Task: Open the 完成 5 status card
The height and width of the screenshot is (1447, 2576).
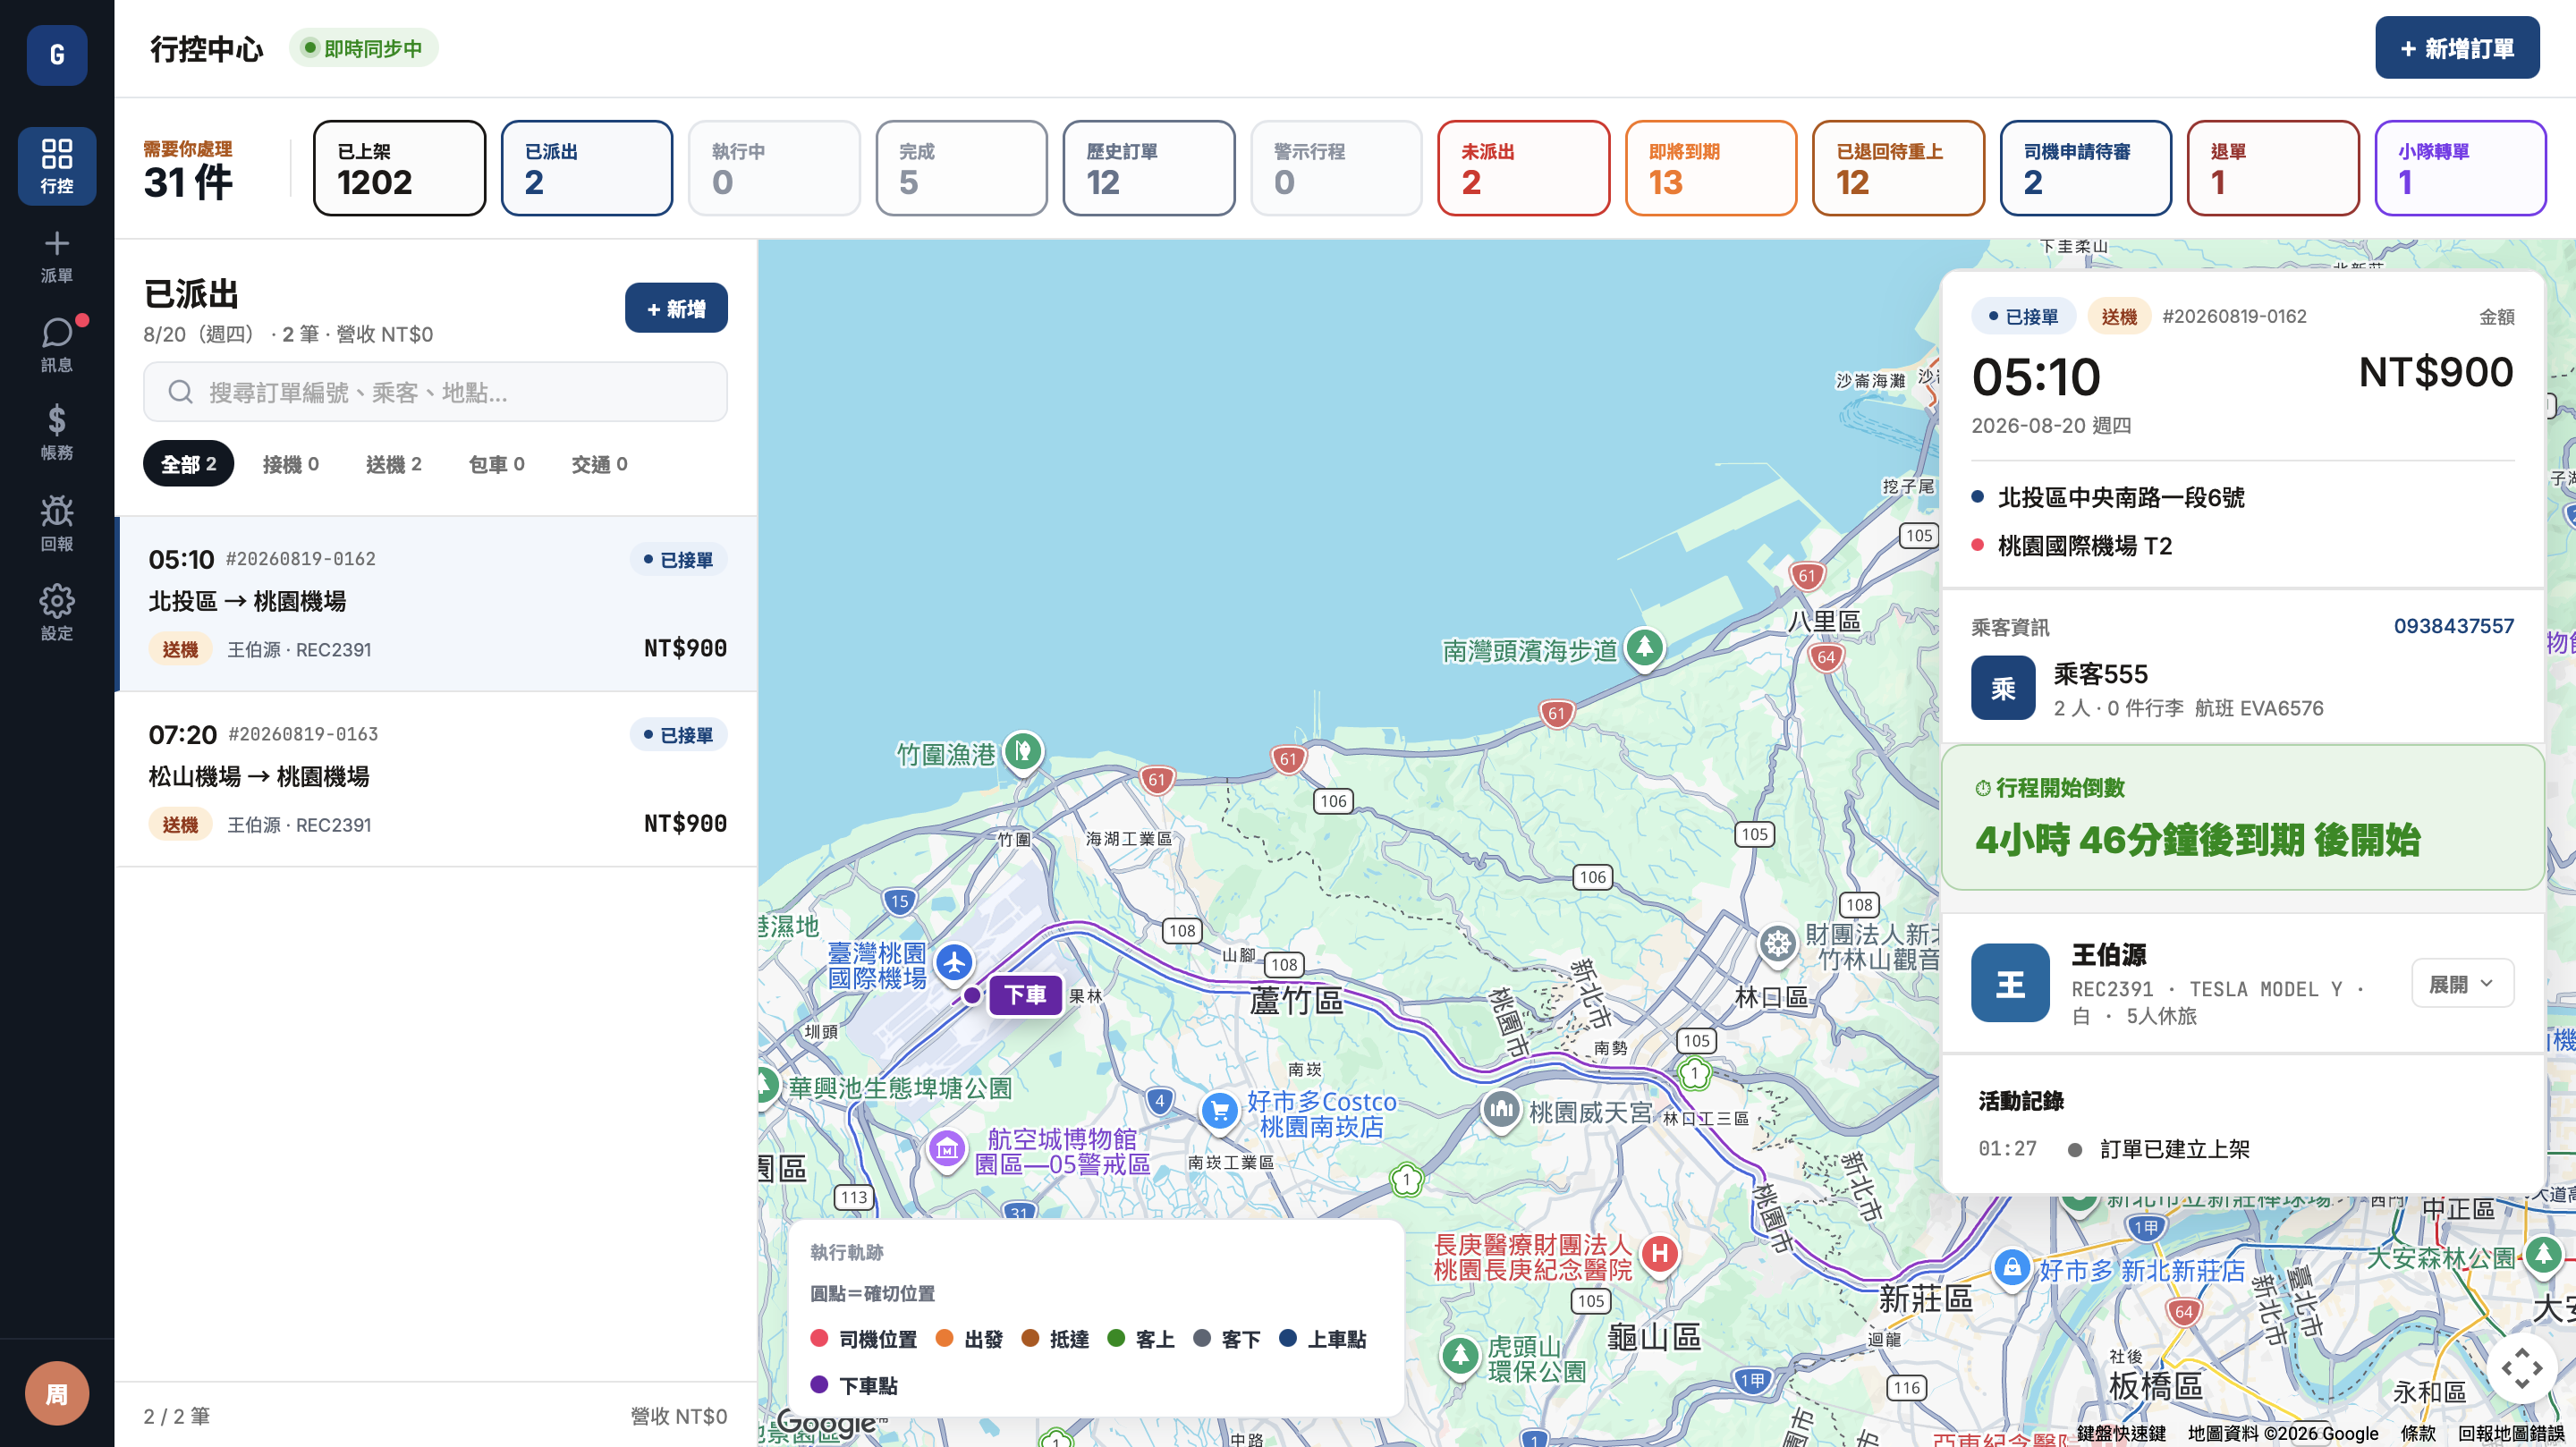Action: click(962, 168)
